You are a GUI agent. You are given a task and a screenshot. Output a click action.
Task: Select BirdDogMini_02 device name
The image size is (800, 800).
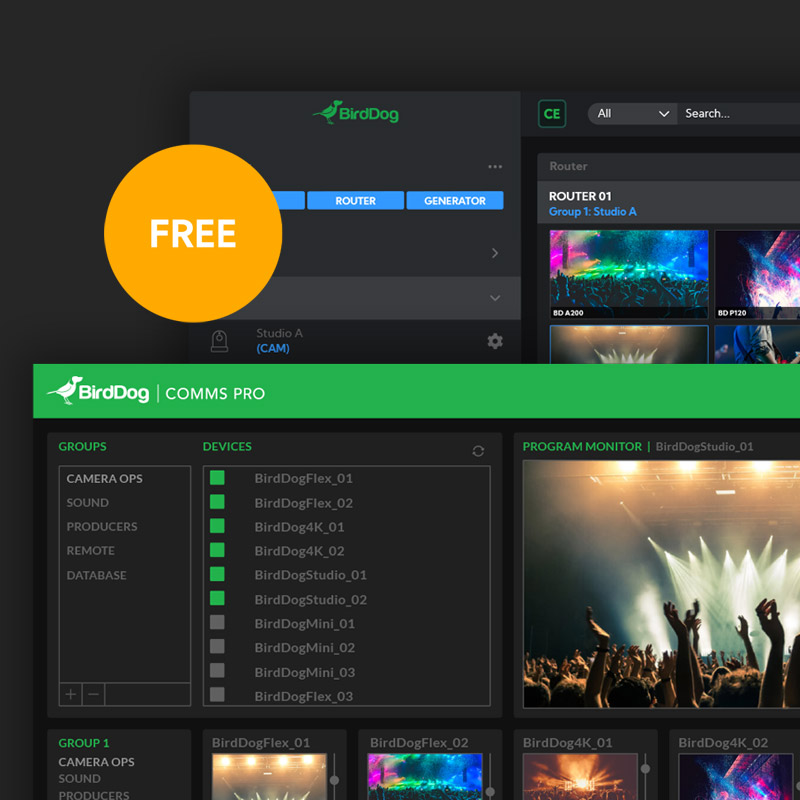(305, 647)
